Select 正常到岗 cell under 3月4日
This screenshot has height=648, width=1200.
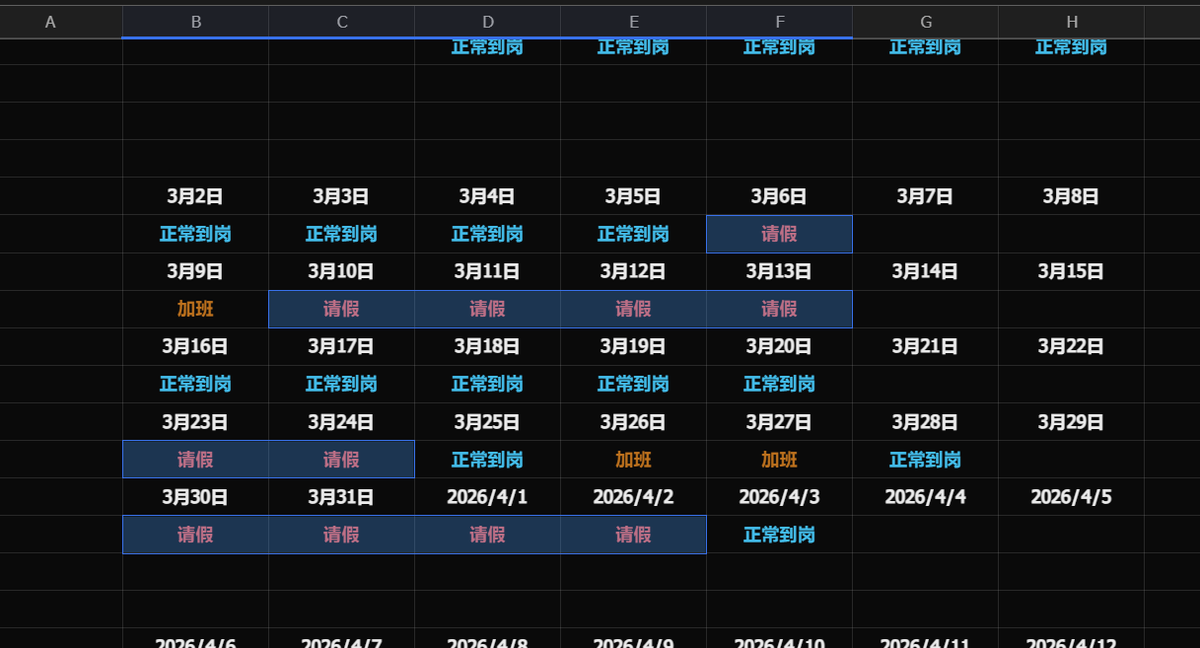488,234
